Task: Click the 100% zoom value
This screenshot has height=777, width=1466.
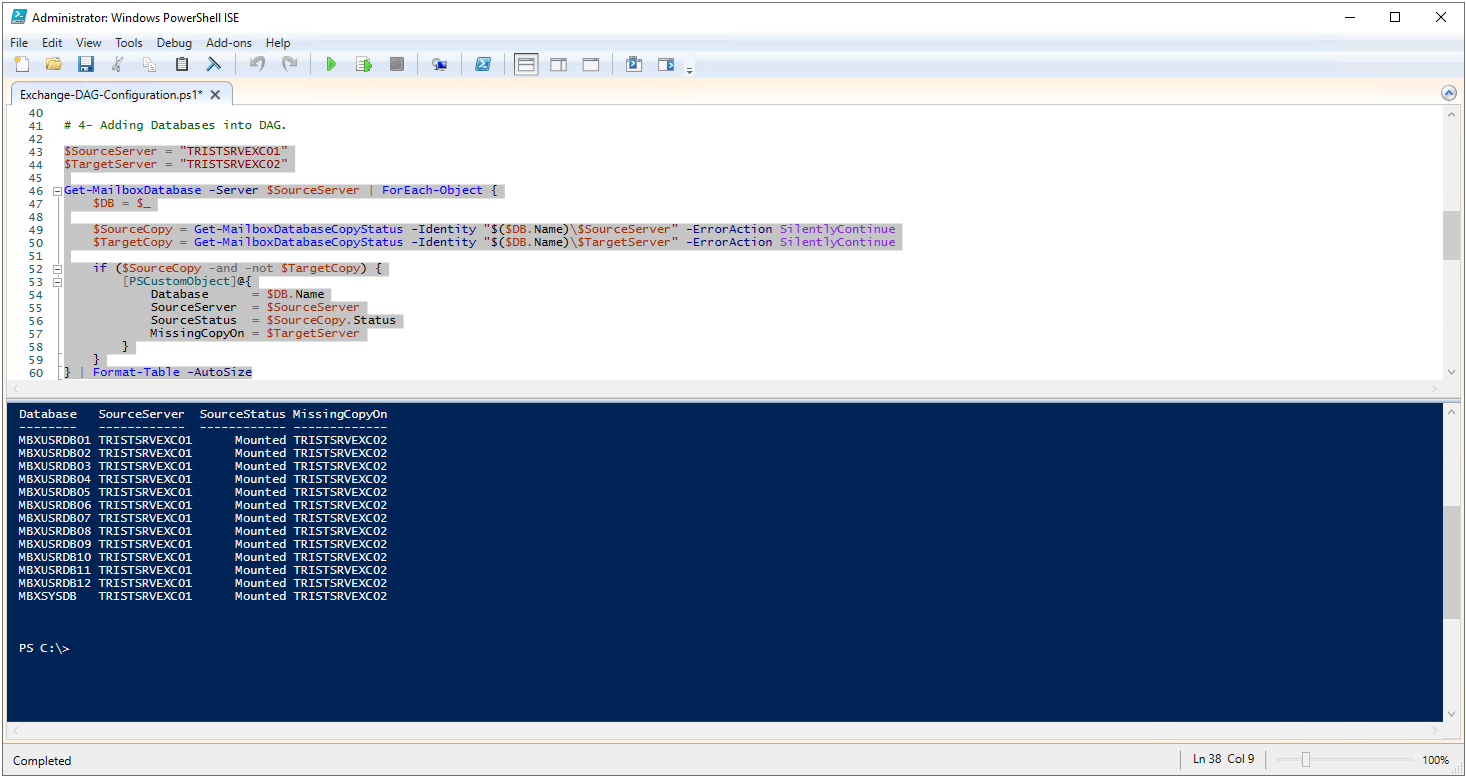Action: pyautogui.click(x=1435, y=760)
